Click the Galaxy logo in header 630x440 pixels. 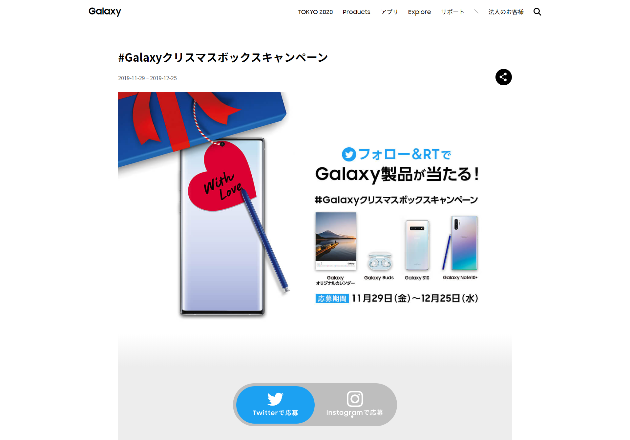pos(105,12)
